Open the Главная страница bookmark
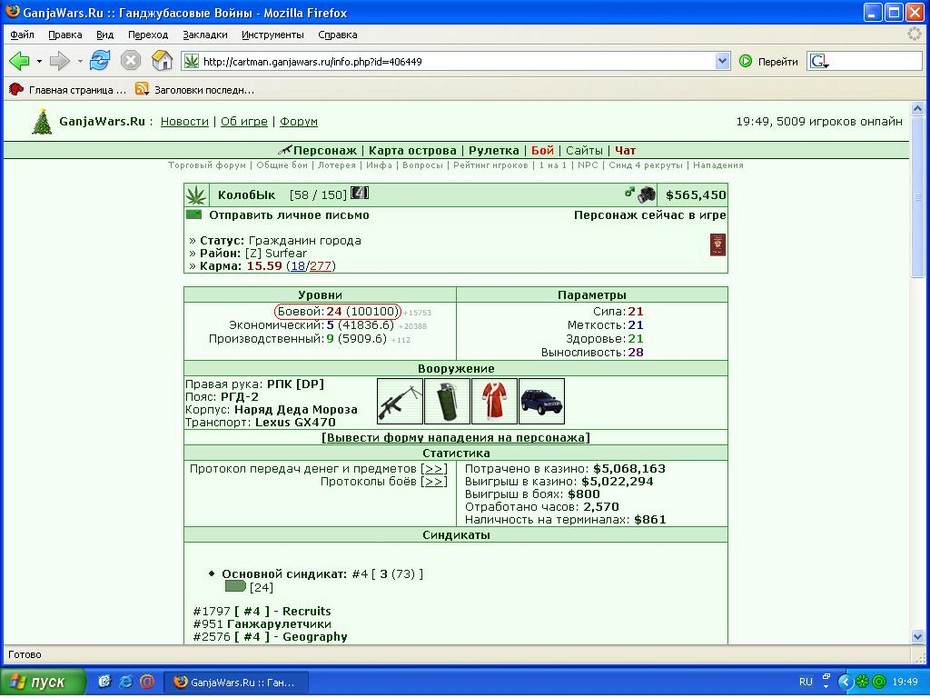Screen dimensions: 930x698 (x=68, y=90)
